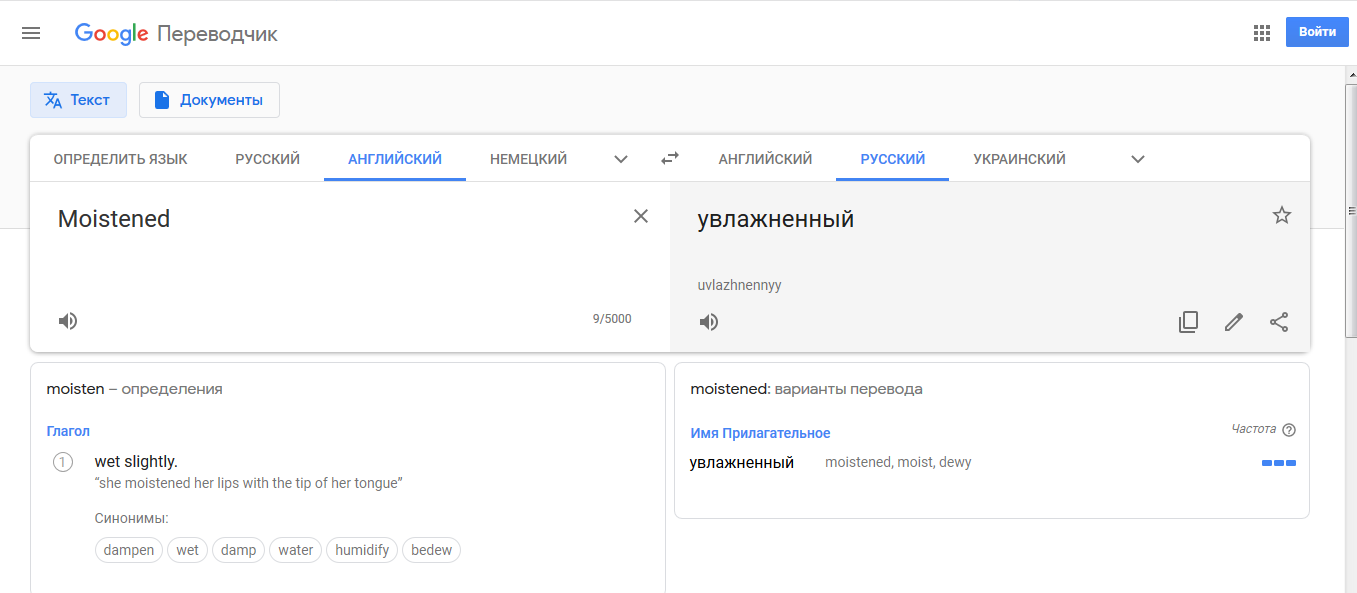Open the hamburger main menu
Screen dimensions: 1357x593
pos(31,33)
